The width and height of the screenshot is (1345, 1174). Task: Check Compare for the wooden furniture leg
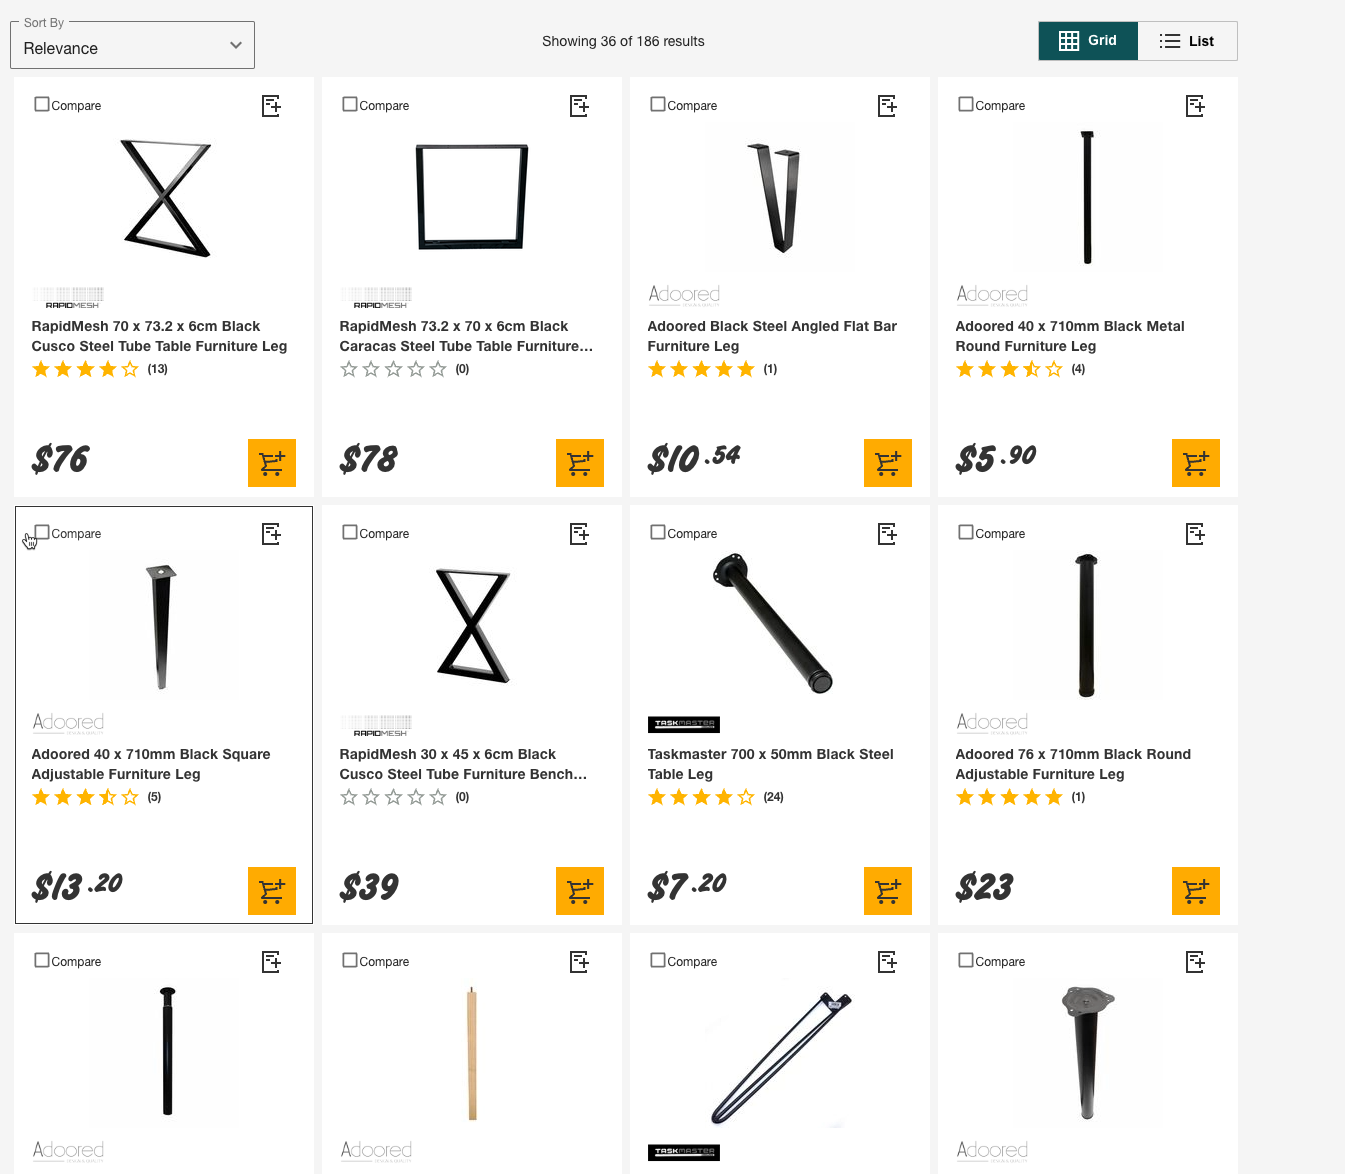click(350, 960)
